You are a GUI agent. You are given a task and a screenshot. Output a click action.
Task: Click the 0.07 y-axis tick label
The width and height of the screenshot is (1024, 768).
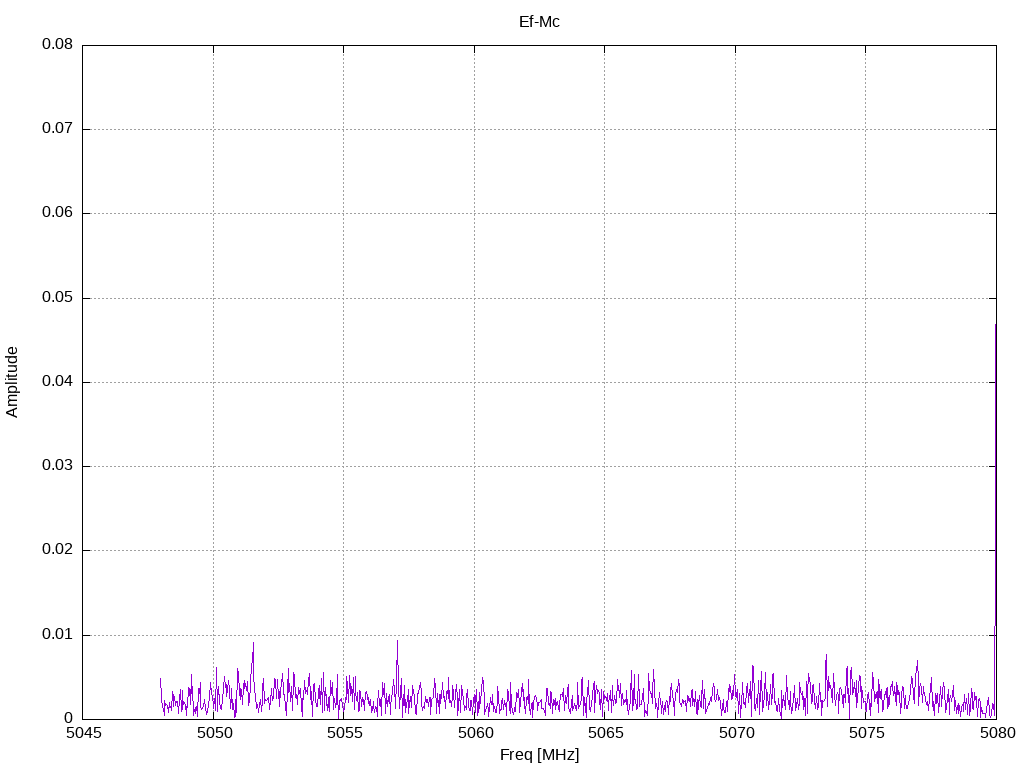(x=57, y=129)
